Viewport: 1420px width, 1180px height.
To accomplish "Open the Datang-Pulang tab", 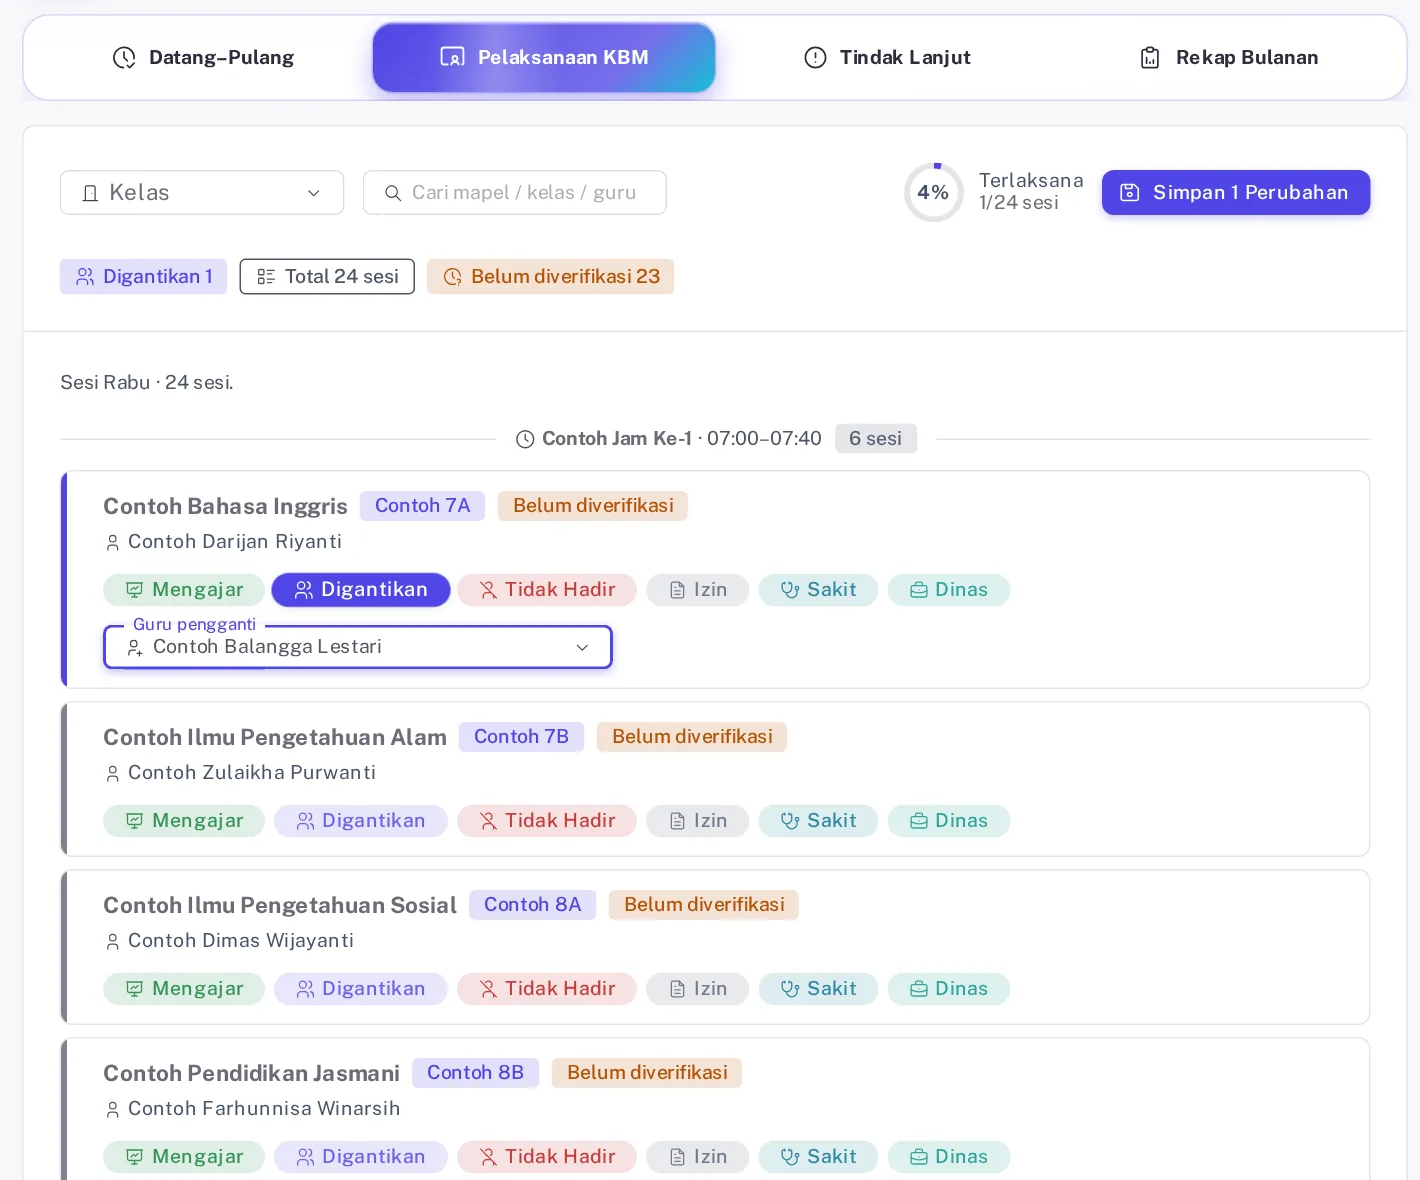I will click(203, 58).
